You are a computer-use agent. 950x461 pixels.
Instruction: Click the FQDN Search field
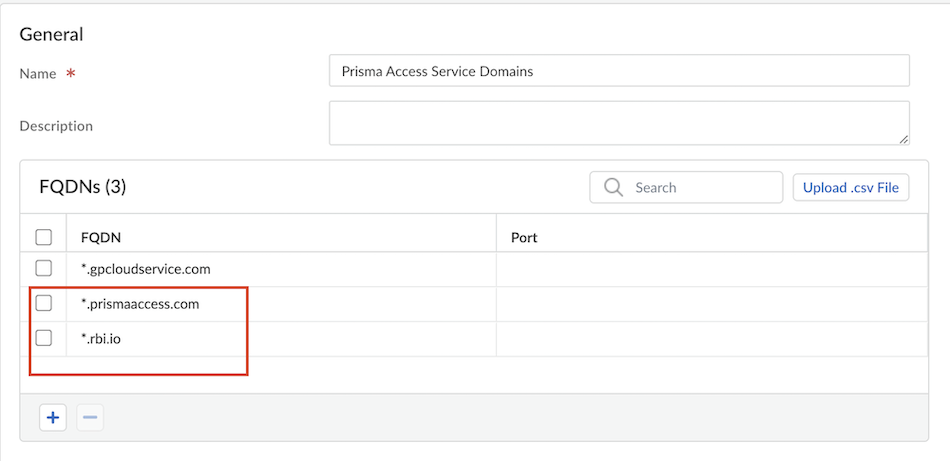[700, 187]
